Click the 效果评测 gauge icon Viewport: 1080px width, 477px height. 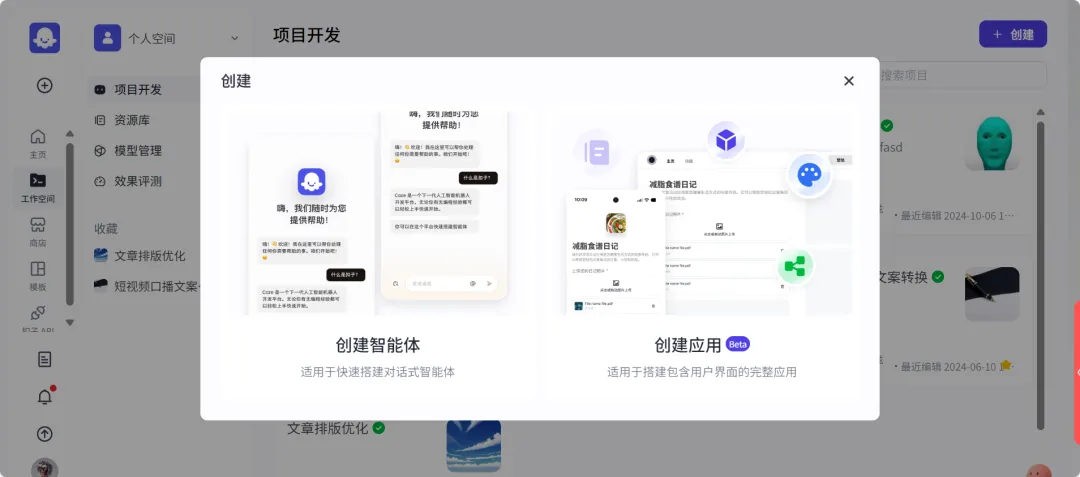pyautogui.click(x=101, y=182)
